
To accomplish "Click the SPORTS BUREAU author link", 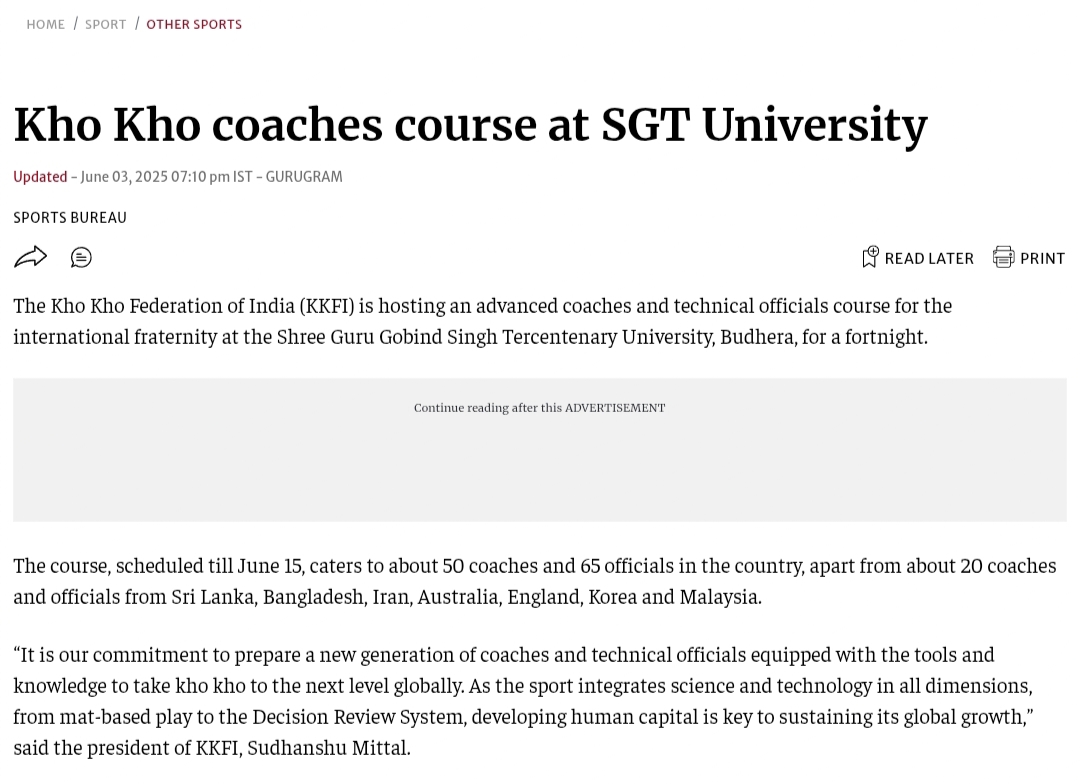I will (x=70, y=218).
